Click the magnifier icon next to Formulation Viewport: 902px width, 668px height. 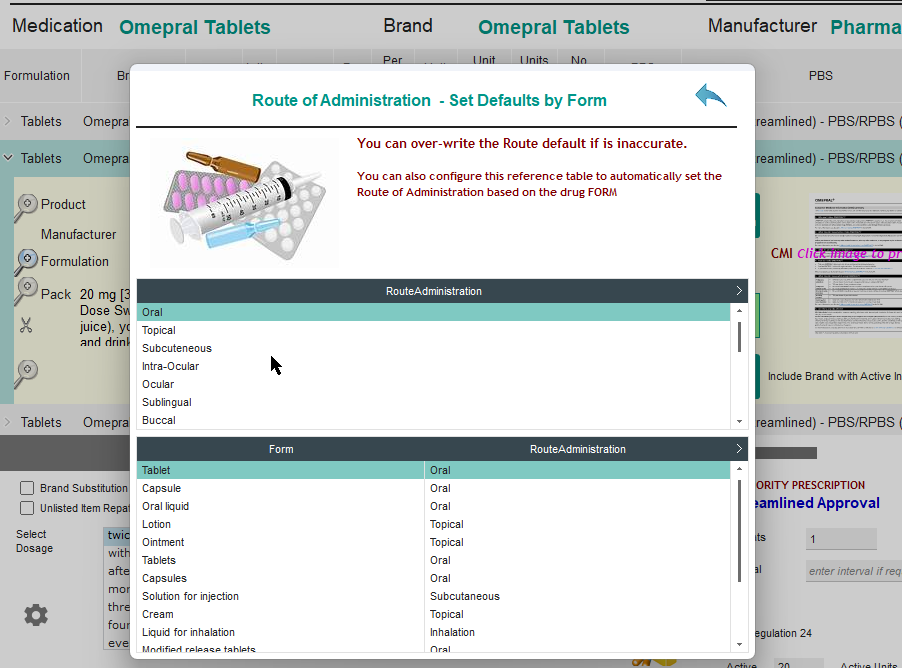click(25, 262)
